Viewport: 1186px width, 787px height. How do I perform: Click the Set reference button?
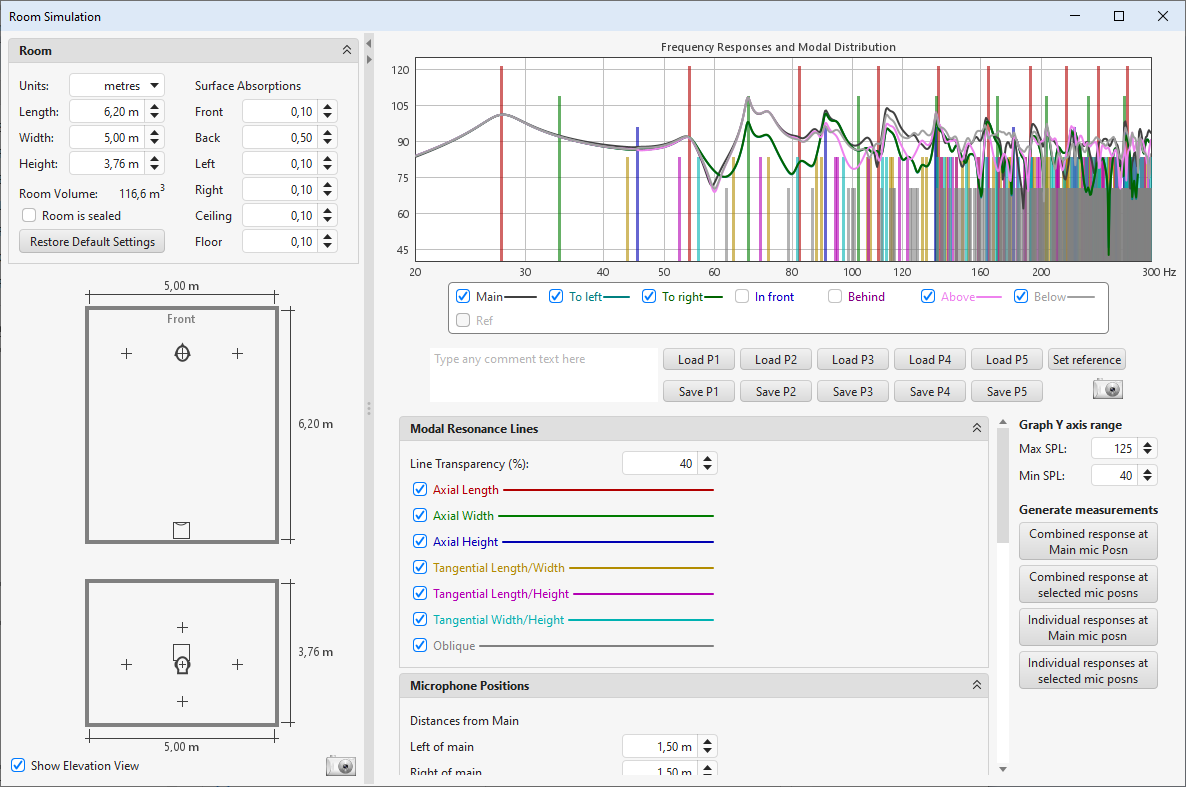[x=1087, y=360]
